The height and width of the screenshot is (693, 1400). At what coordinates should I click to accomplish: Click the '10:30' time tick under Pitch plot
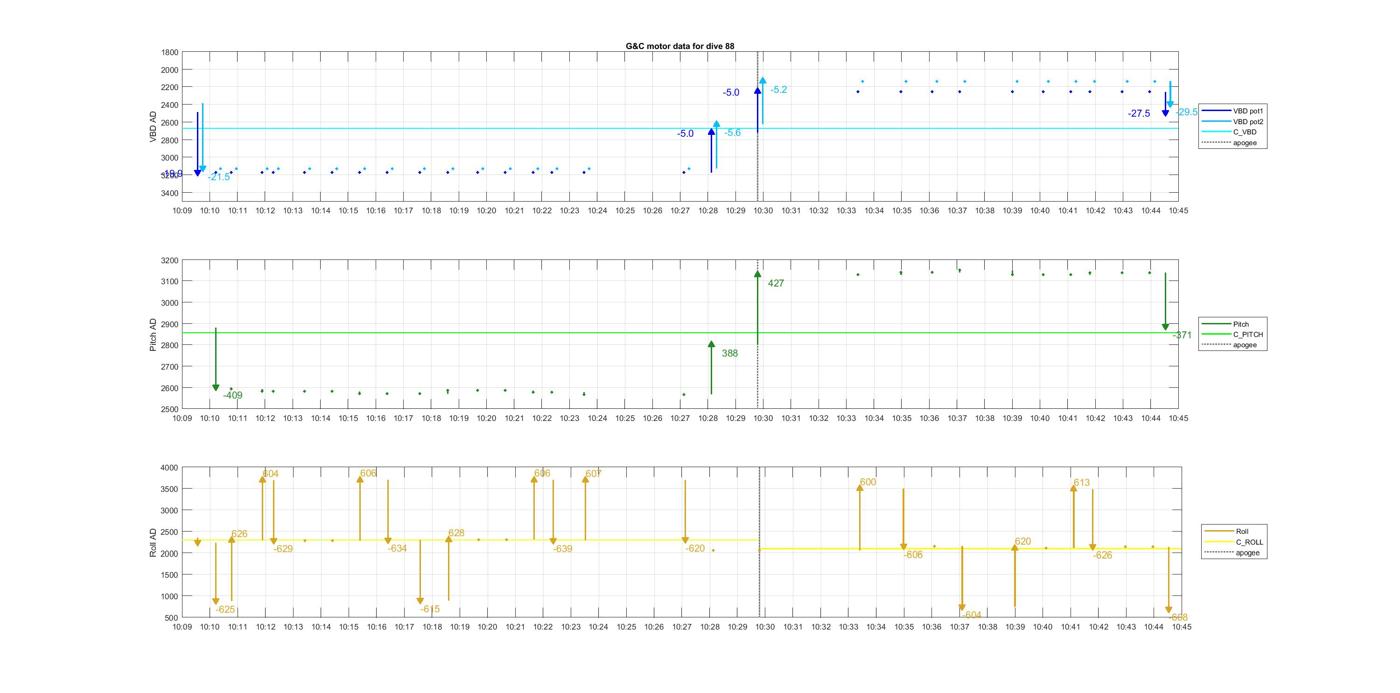point(763,418)
